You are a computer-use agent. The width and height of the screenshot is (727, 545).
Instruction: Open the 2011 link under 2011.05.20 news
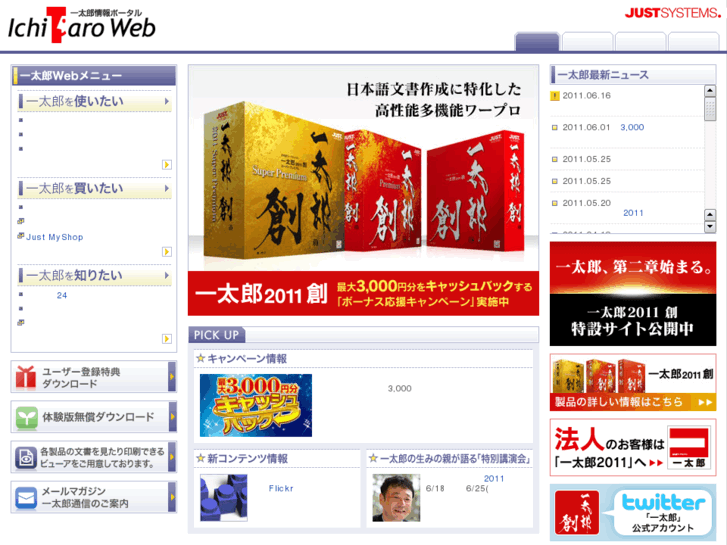[x=633, y=213]
